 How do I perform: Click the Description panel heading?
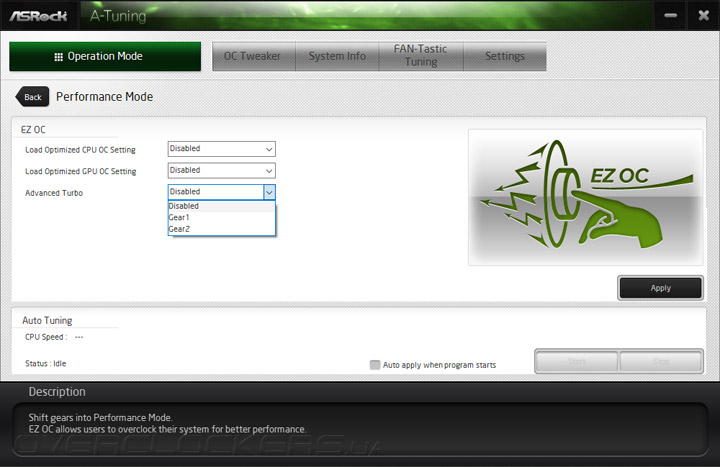point(57,392)
